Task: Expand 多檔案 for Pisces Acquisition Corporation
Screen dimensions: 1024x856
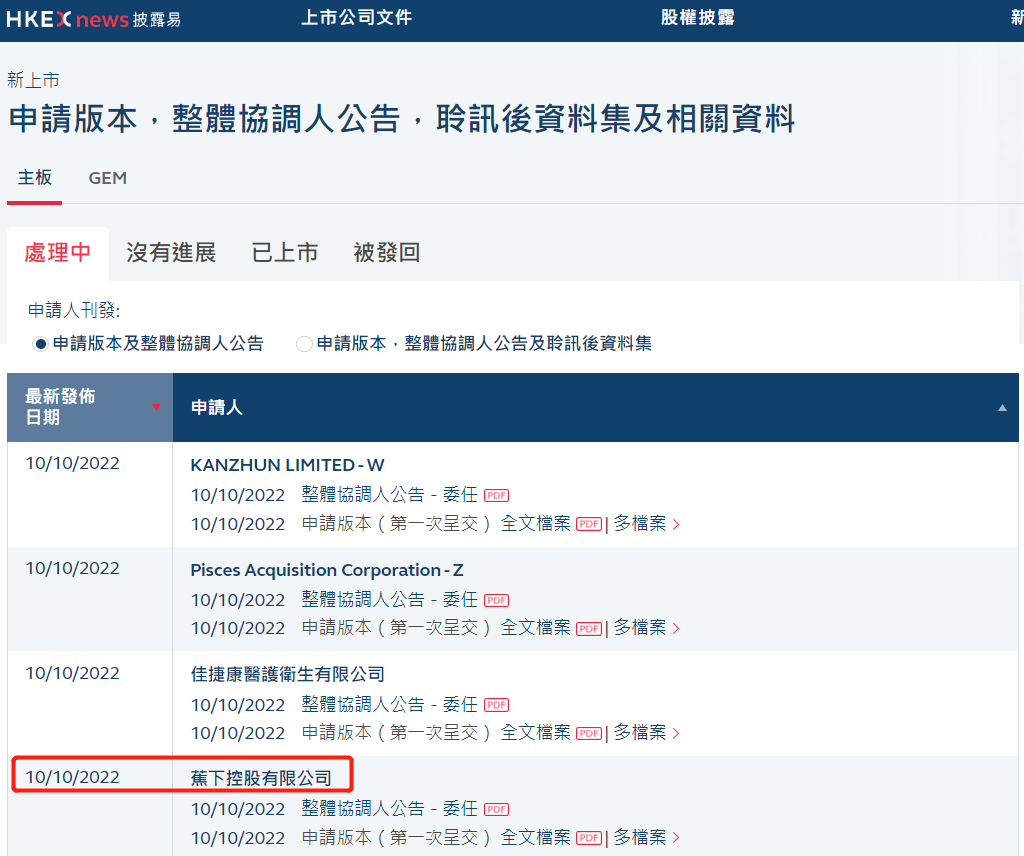Action: click(x=646, y=628)
